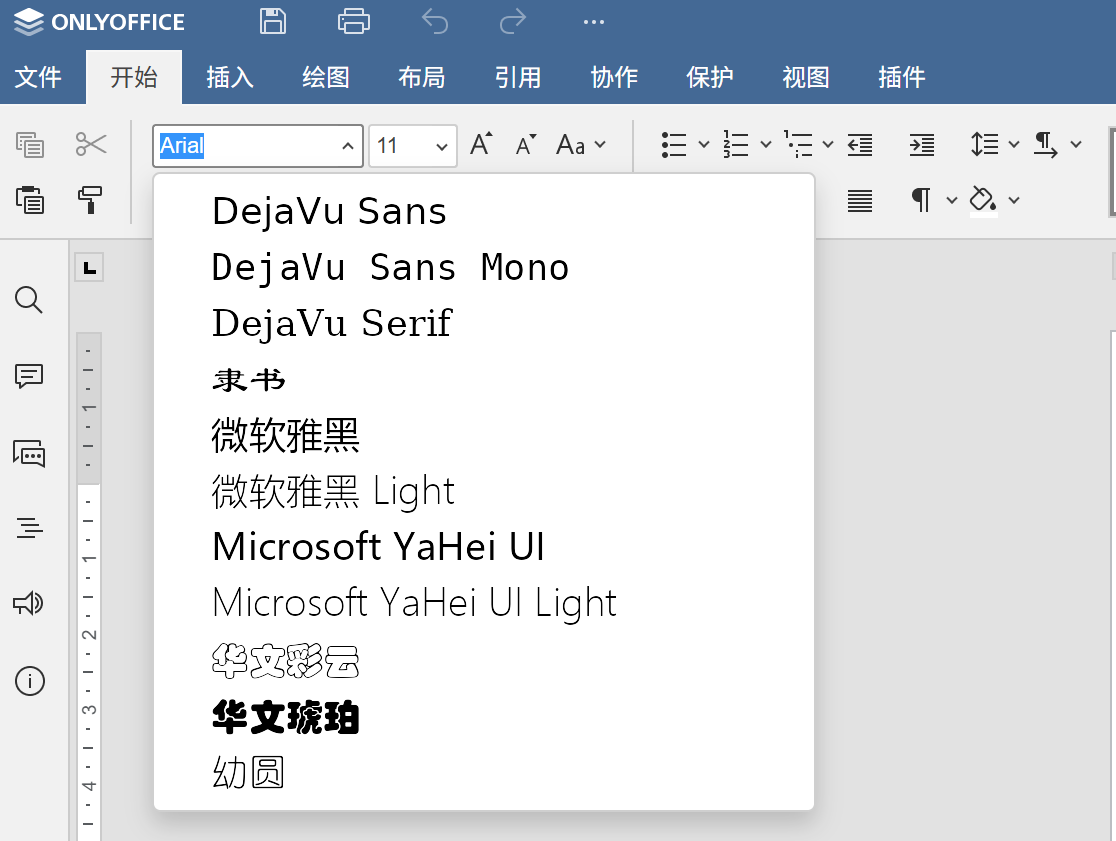Open the change case Aa dropdown
This screenshot has width=1116, height=841.
581,145
